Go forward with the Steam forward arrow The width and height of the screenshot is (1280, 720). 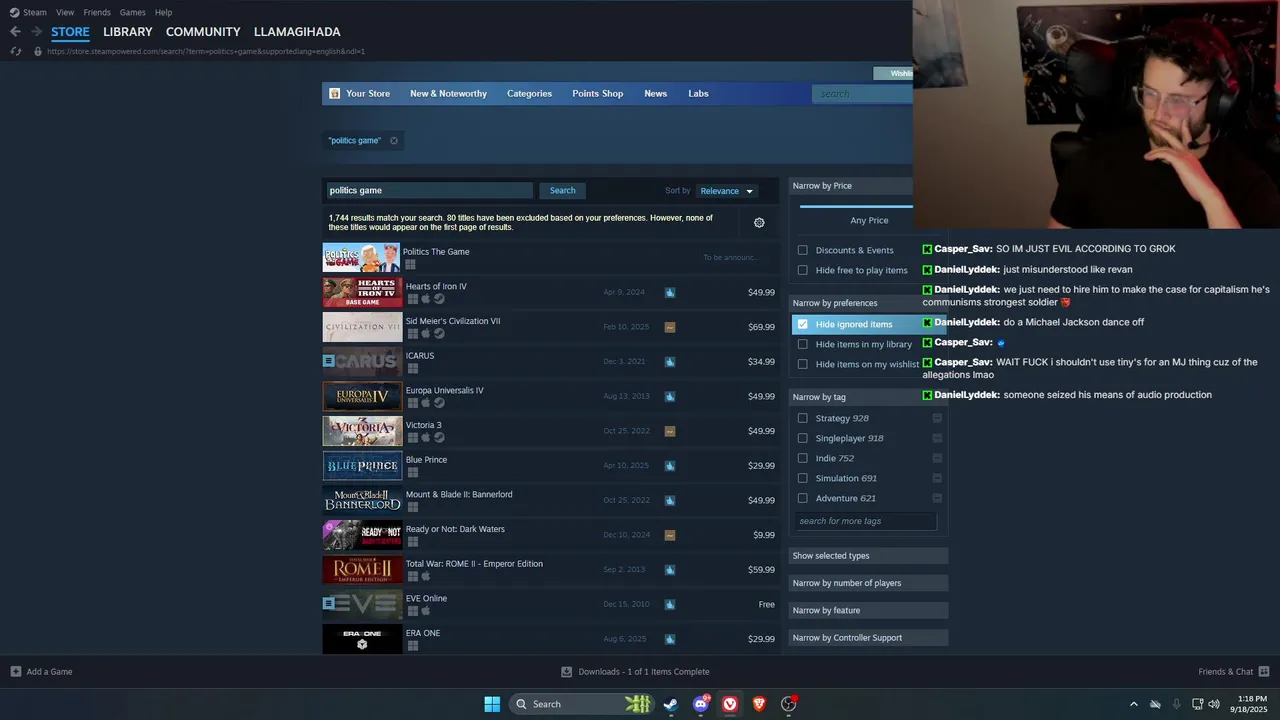(x=36, y=32)
